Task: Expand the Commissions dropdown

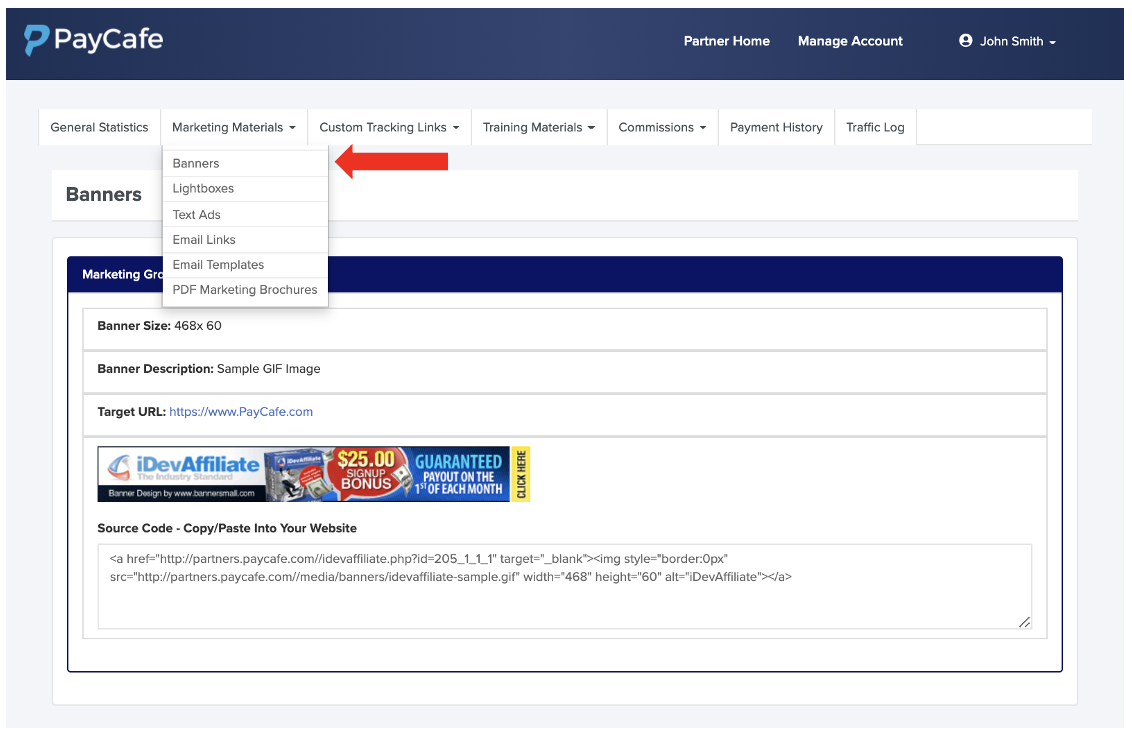Action: pos(662,127)
